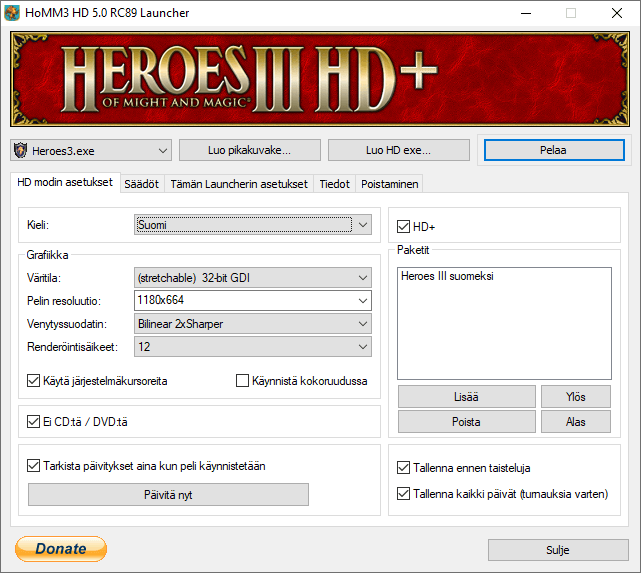This screenshot has height=573, width=641.
Task: Open the Tämän Launcherin asetukset tab
Action: [x=239, y=184]
